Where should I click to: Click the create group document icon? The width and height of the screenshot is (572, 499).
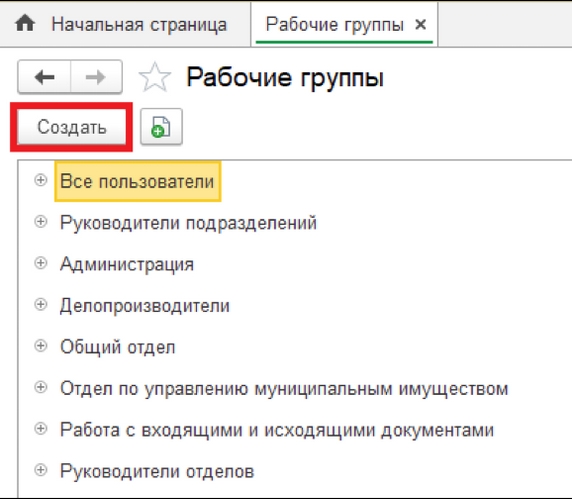[161, 127]
